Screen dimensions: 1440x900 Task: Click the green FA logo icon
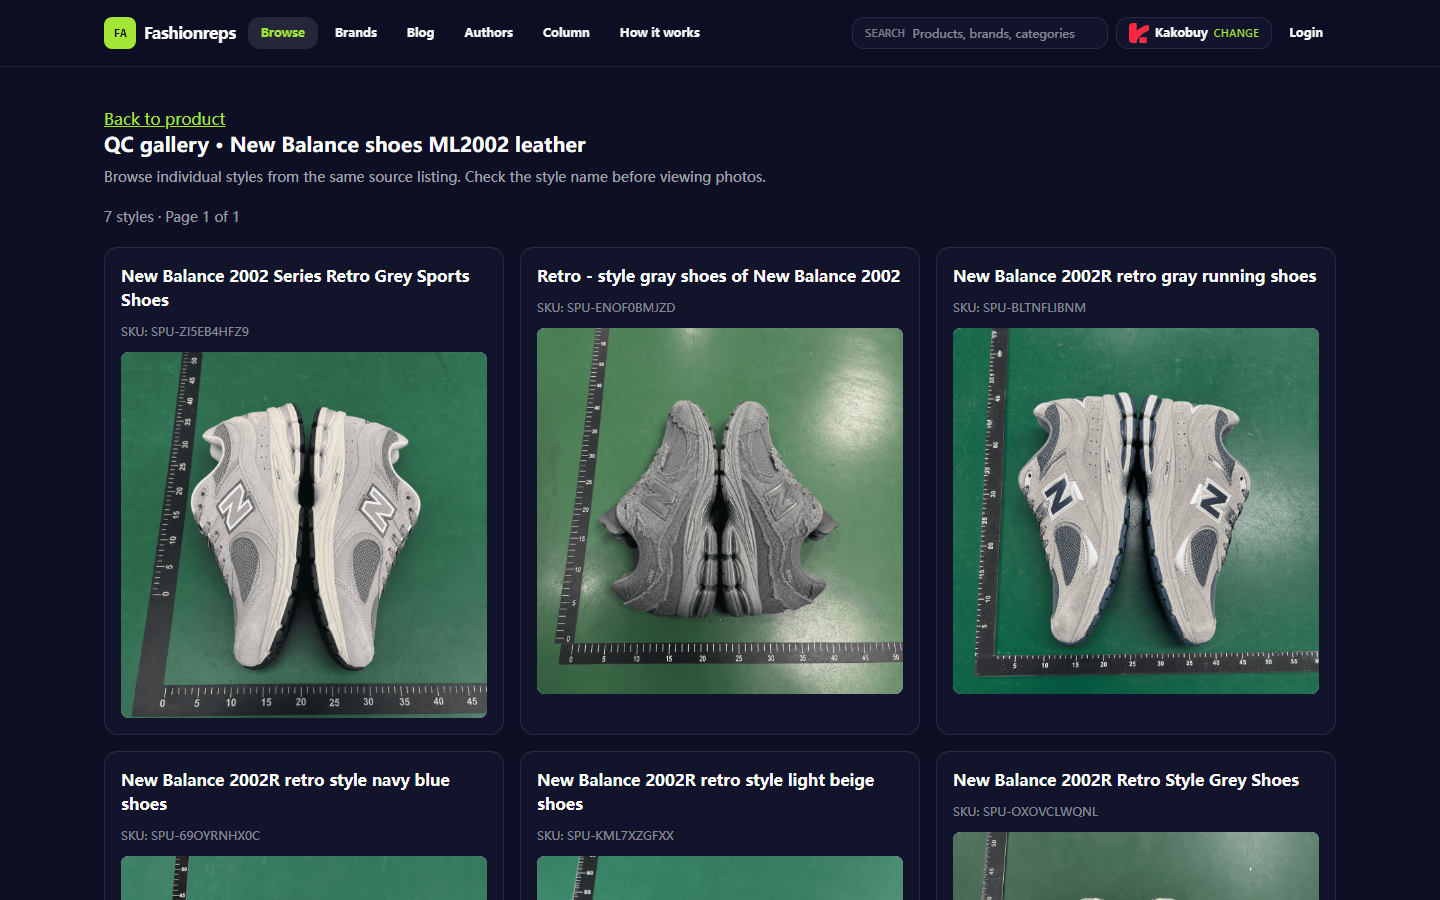coord(120,33)
